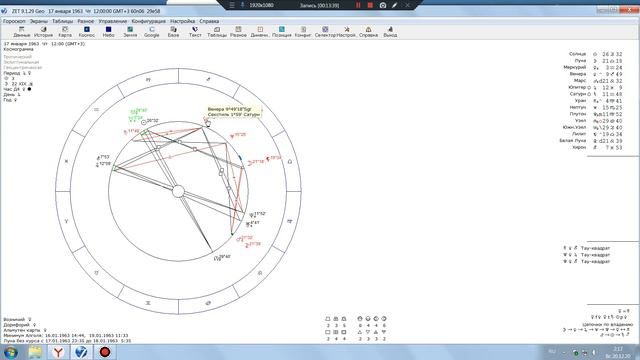This screenshot has width=640, height=360.
Task: Select the Марс row in planet list
Action: pyautogui.click(x=598, y=81)
